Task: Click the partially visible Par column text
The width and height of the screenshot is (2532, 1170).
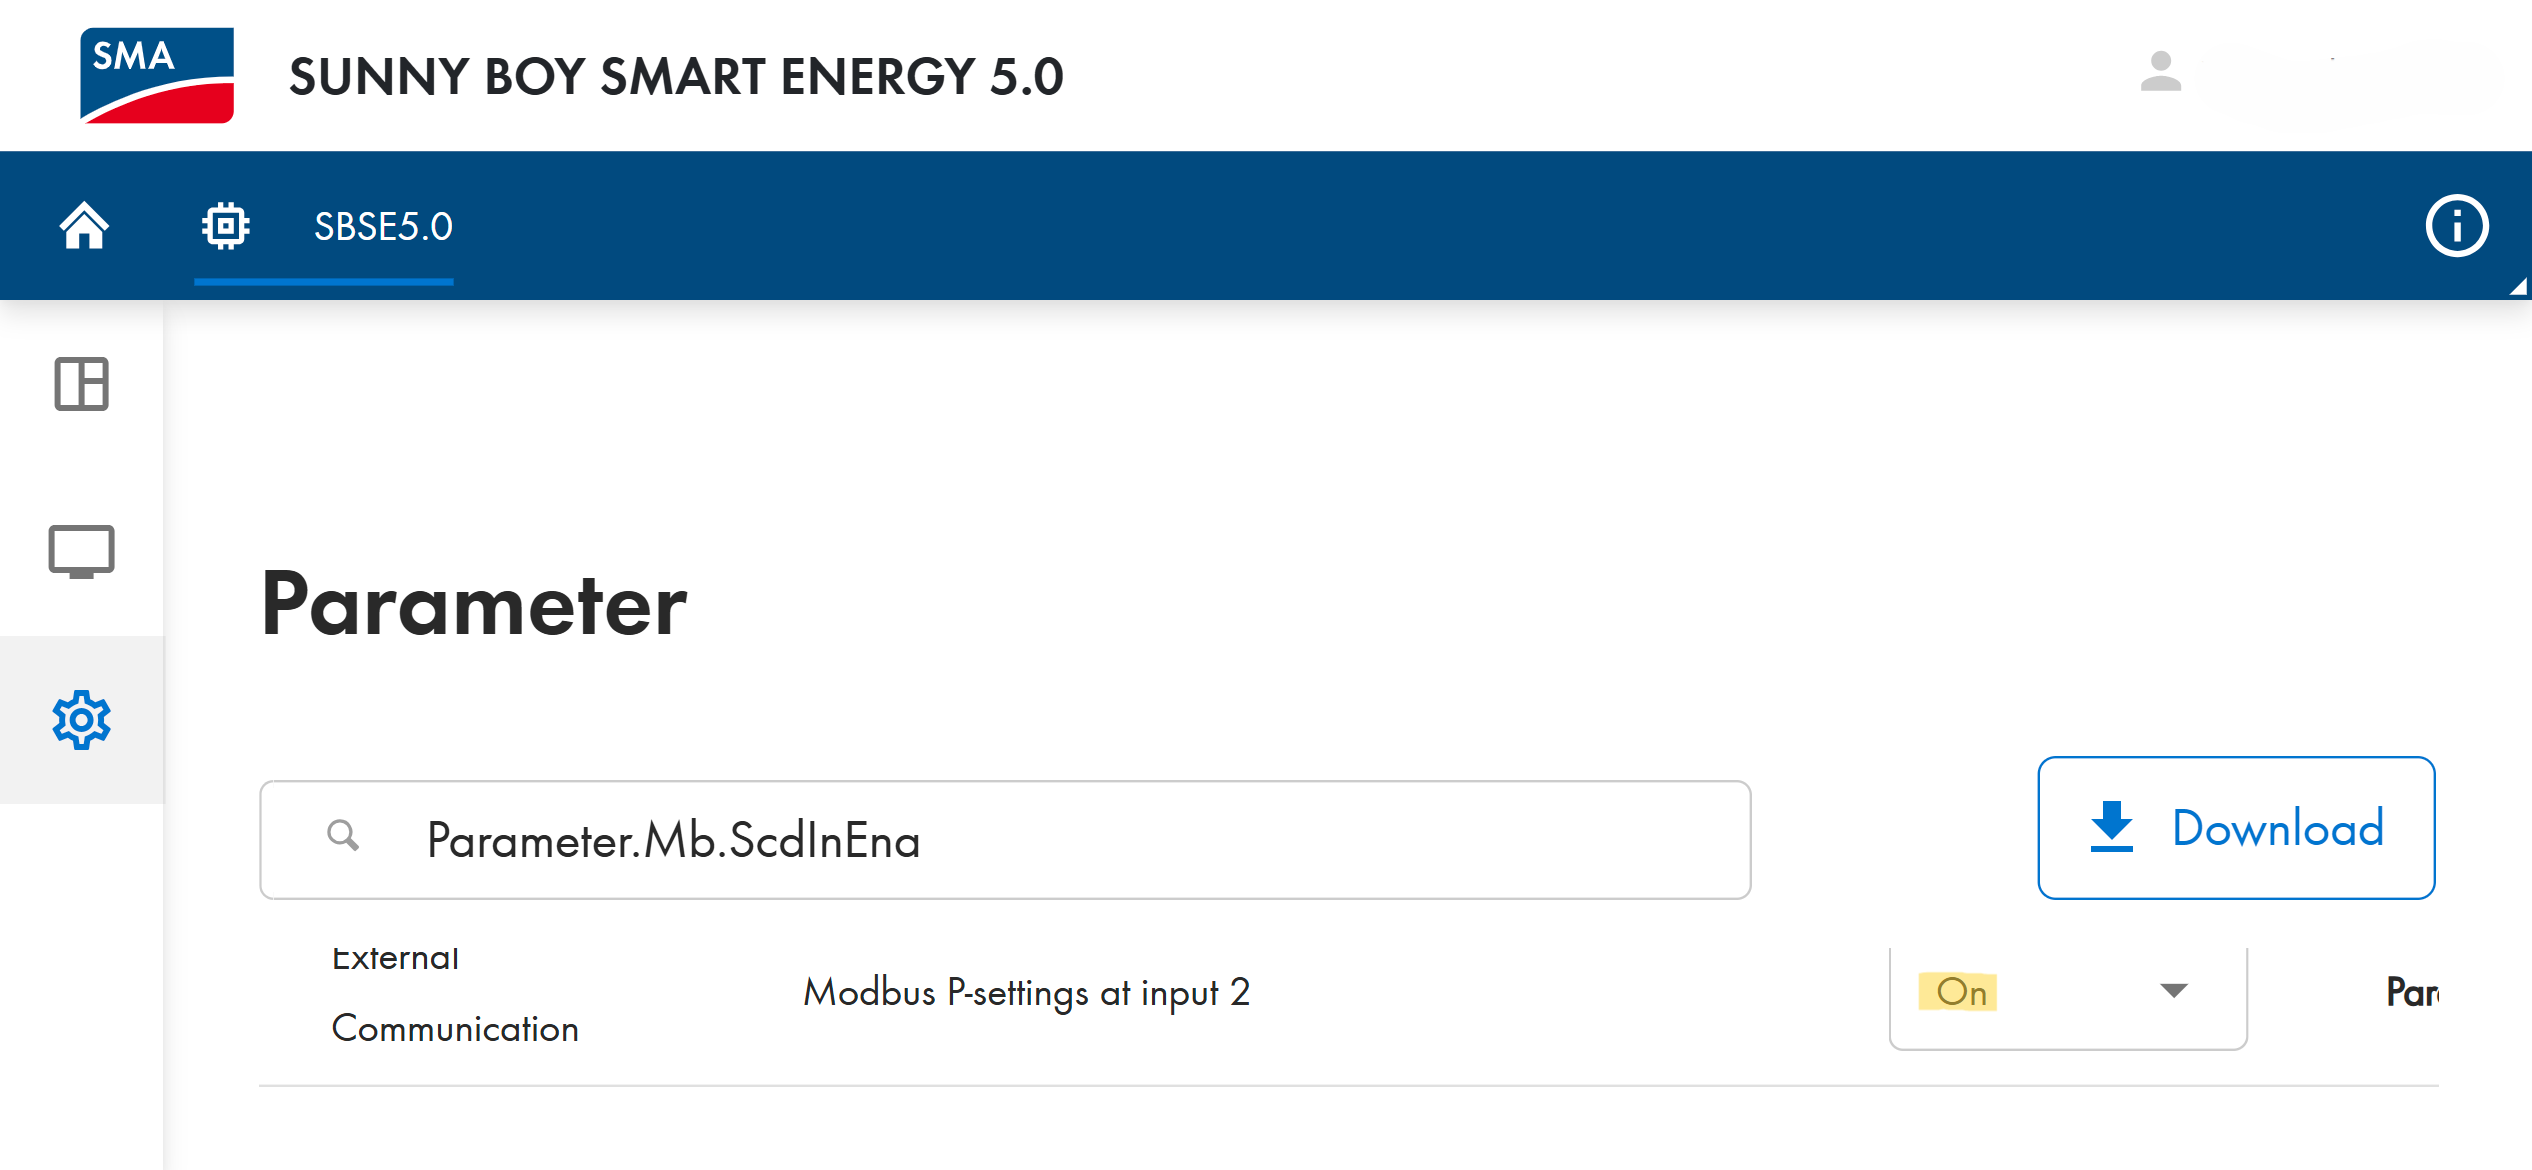Action: (x=2412, y=992)
